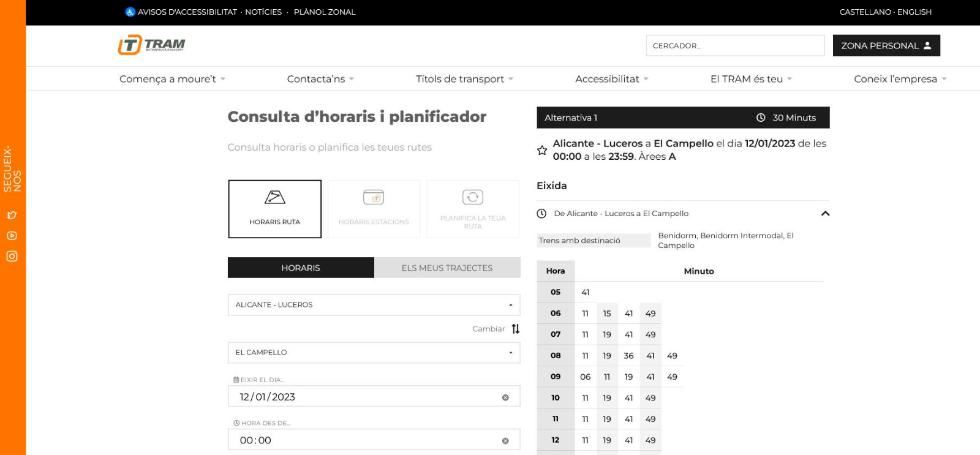Image resolution: width=980 pixels, height=455 pixels.
Task: Switch to Els Meus Trajectes tab
Action: [447, 267]
